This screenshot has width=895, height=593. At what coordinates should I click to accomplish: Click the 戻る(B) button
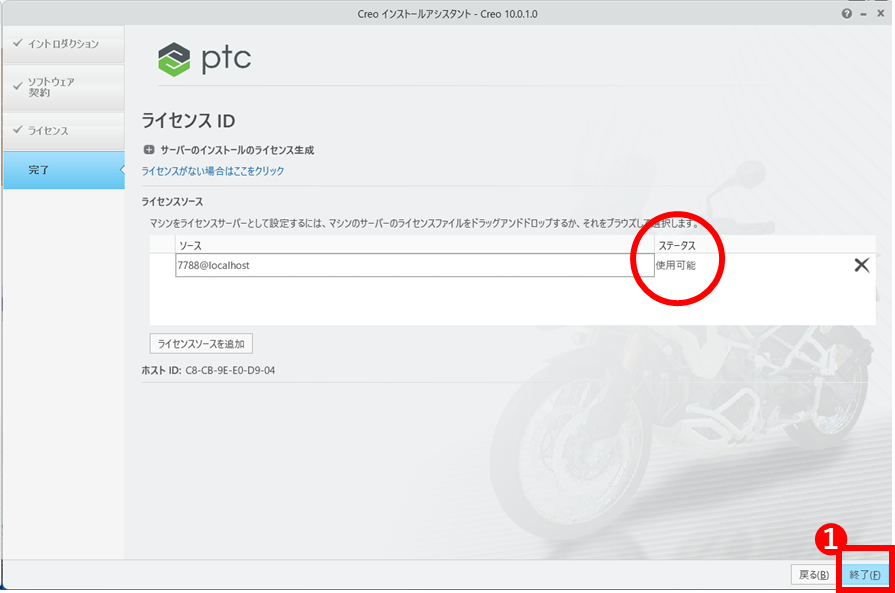point(813,575)
